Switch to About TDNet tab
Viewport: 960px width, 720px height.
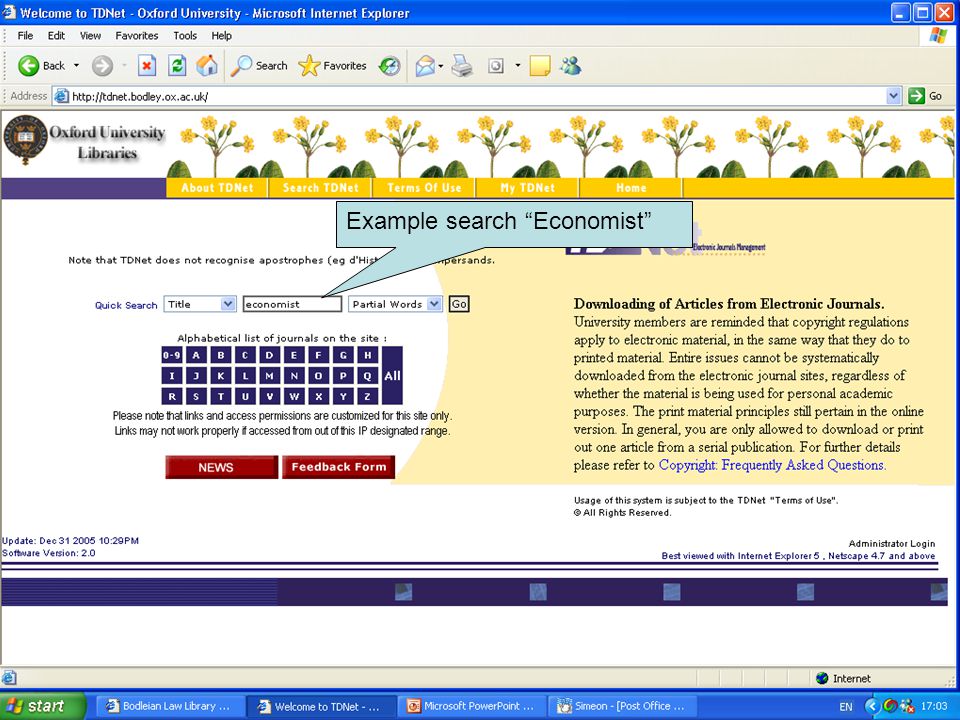(x=217, y=188)
